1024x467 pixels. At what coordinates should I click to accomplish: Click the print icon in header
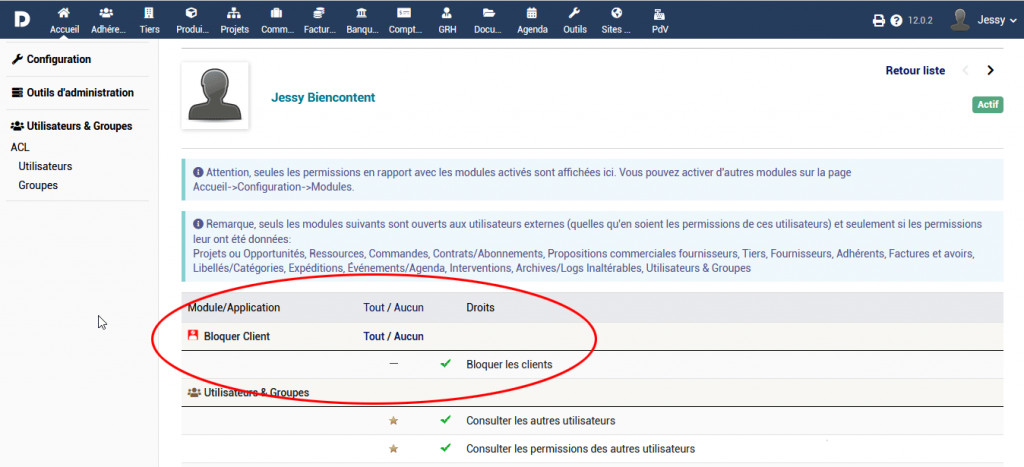click(x=878, y=20)
